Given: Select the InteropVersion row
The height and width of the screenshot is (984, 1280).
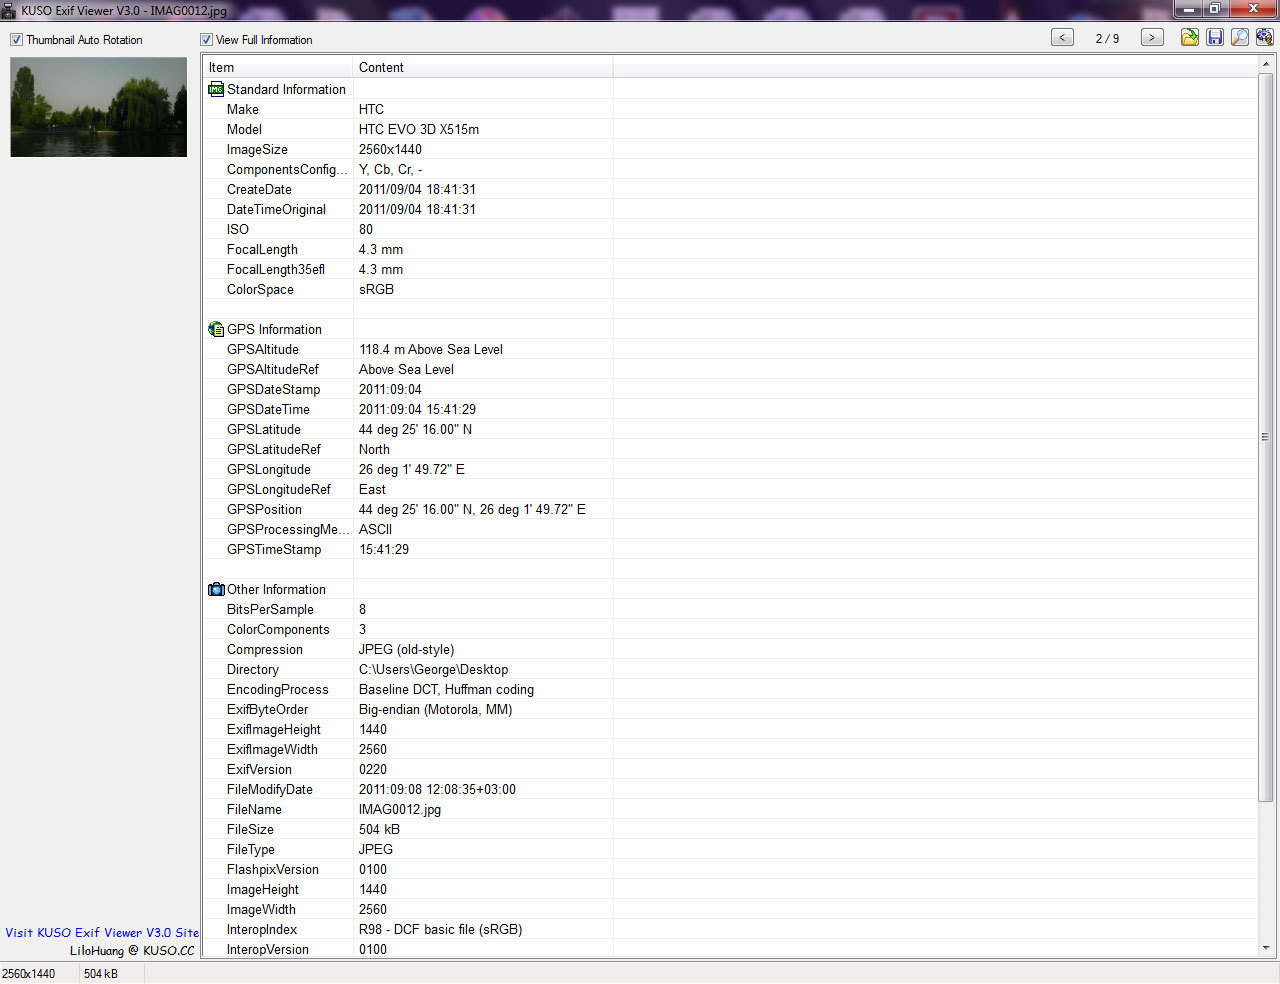Looking at the screenshot, I should click(730, 949).
